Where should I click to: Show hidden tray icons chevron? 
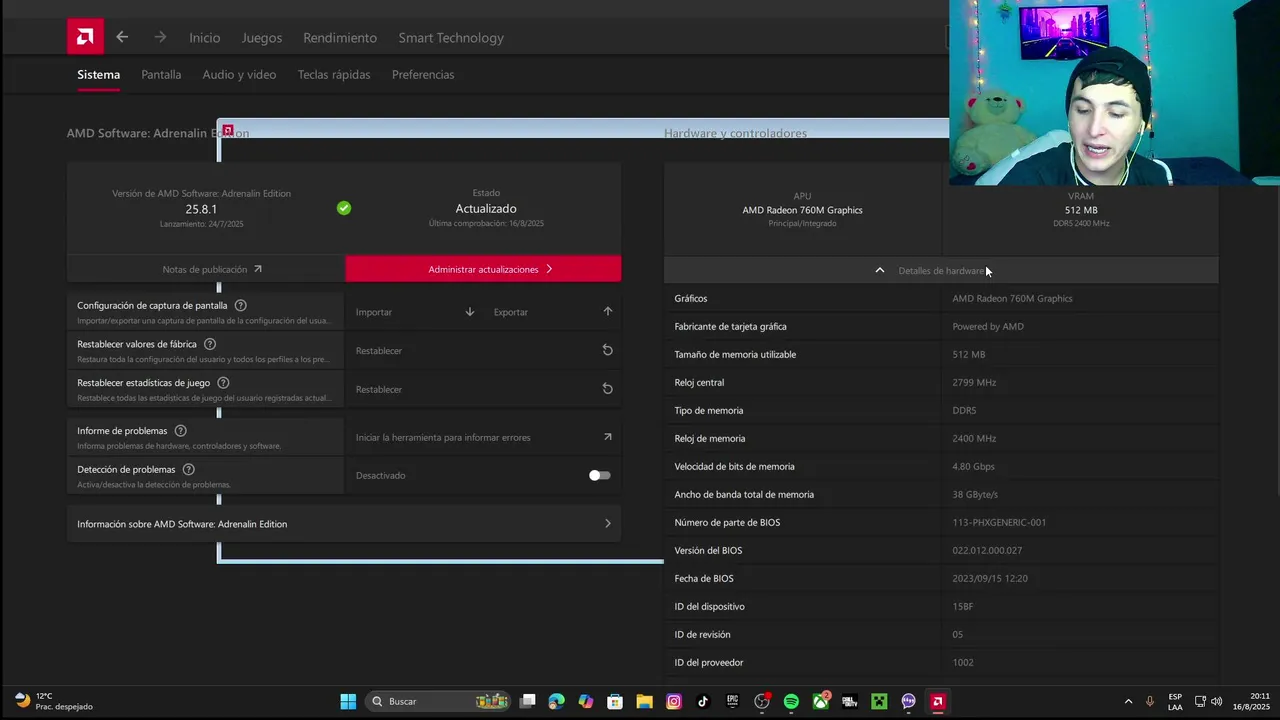[x=1128, y=701]
